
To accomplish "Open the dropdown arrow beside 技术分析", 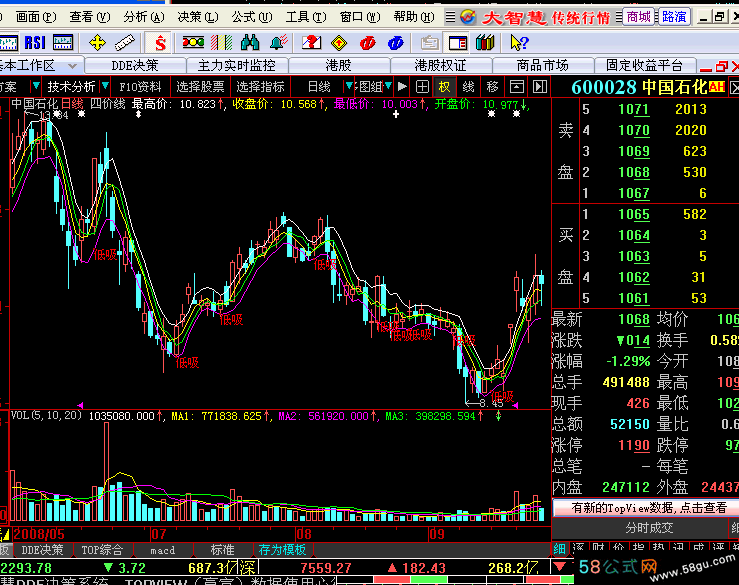I will 106,86.
